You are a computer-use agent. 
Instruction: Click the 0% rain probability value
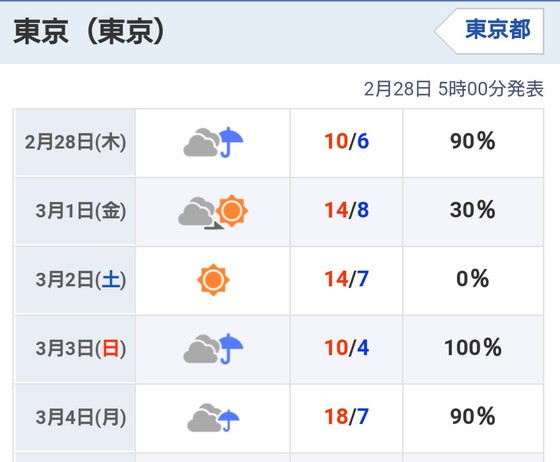tap(472, 279)
